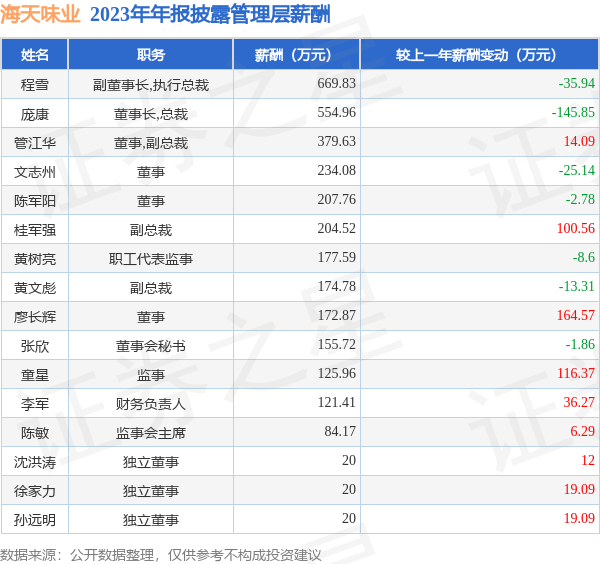Click the 海天味业 company name in title
600x564 pixels.
click(40, 15)
